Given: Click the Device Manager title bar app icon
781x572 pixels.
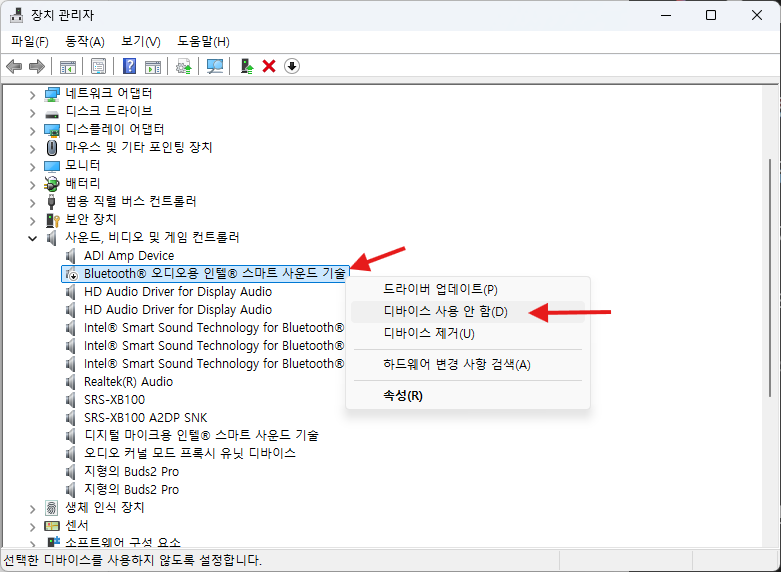Looking at the screenshot, I should [x=16, y=15].
